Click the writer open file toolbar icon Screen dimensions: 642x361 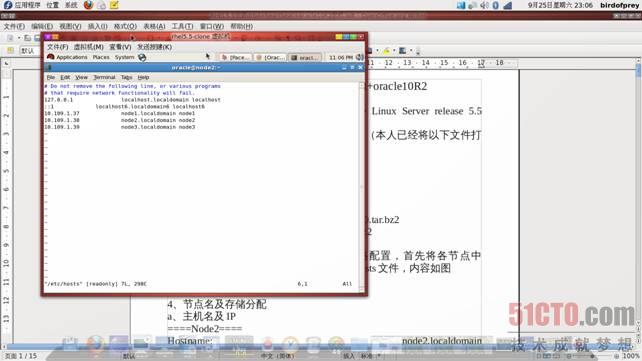[x=28, y=38]
